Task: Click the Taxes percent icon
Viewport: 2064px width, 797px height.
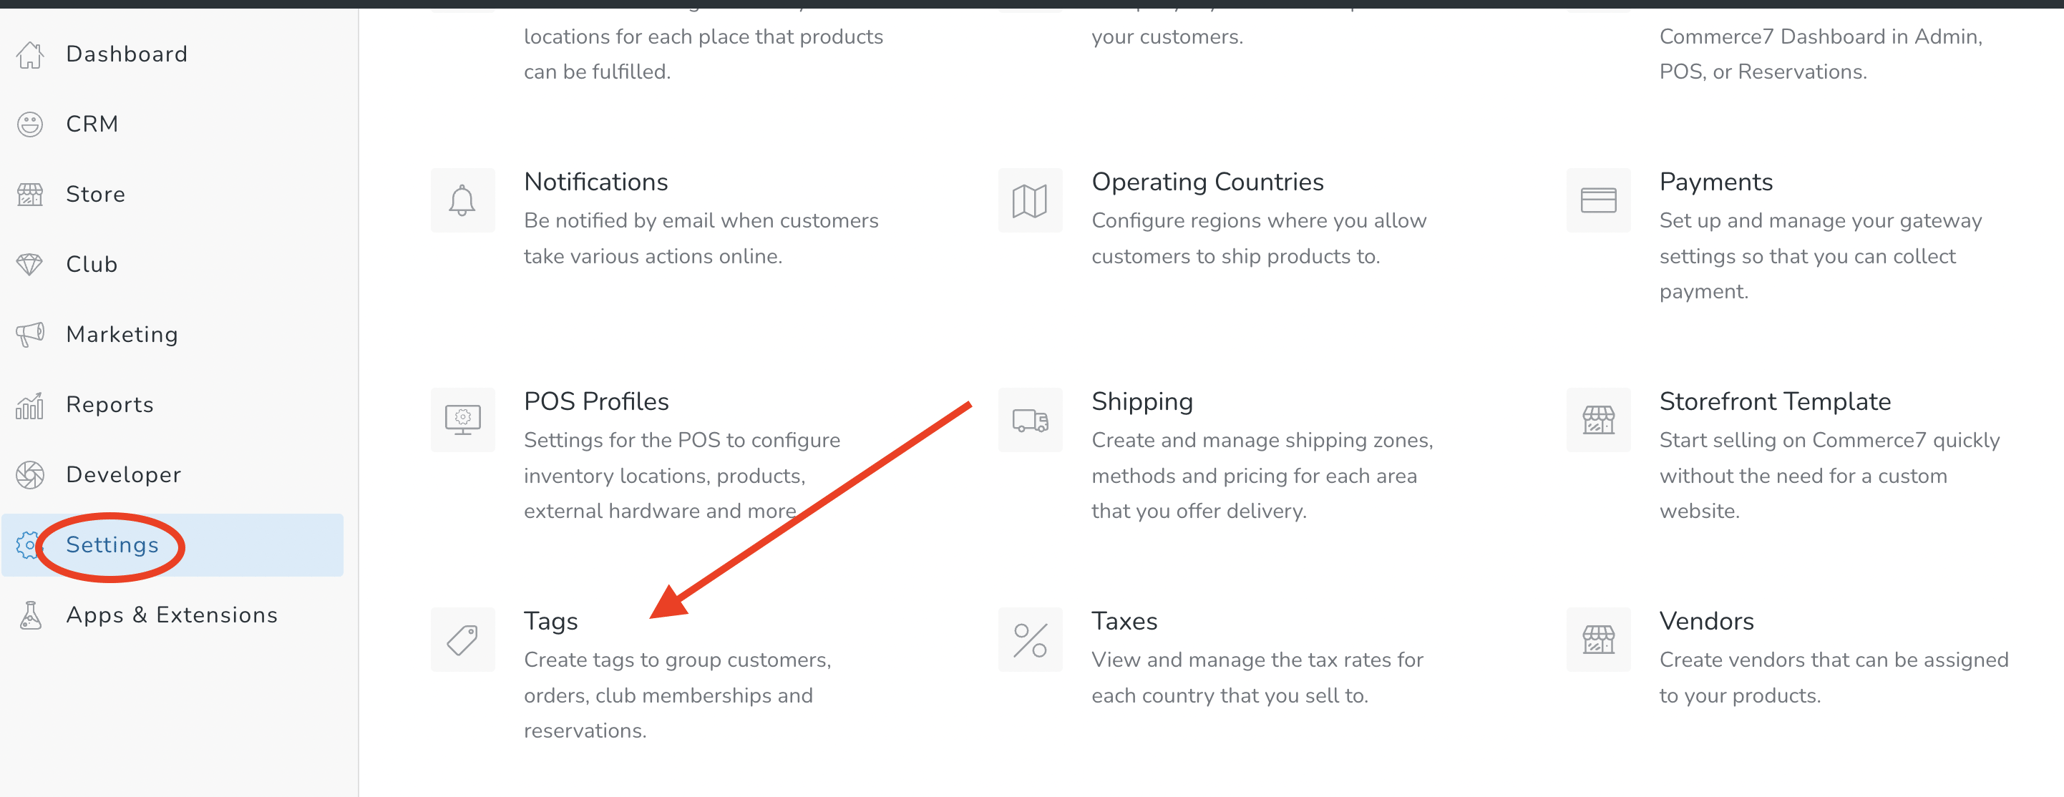Action: pyautogui.click(x=1029, y=639)
